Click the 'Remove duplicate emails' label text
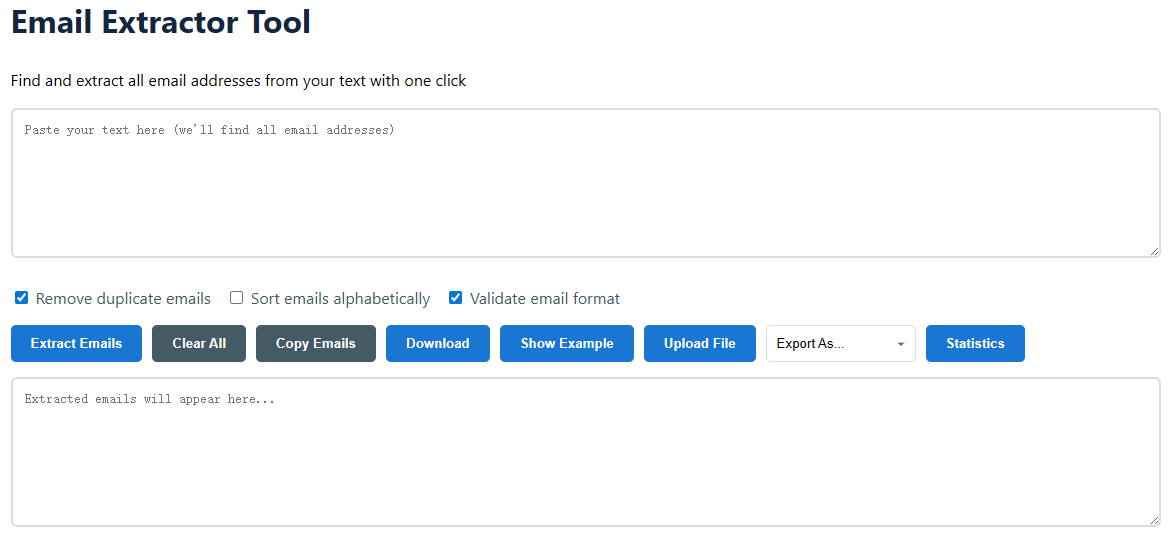The image size is (1171, 536). [123, 299]
